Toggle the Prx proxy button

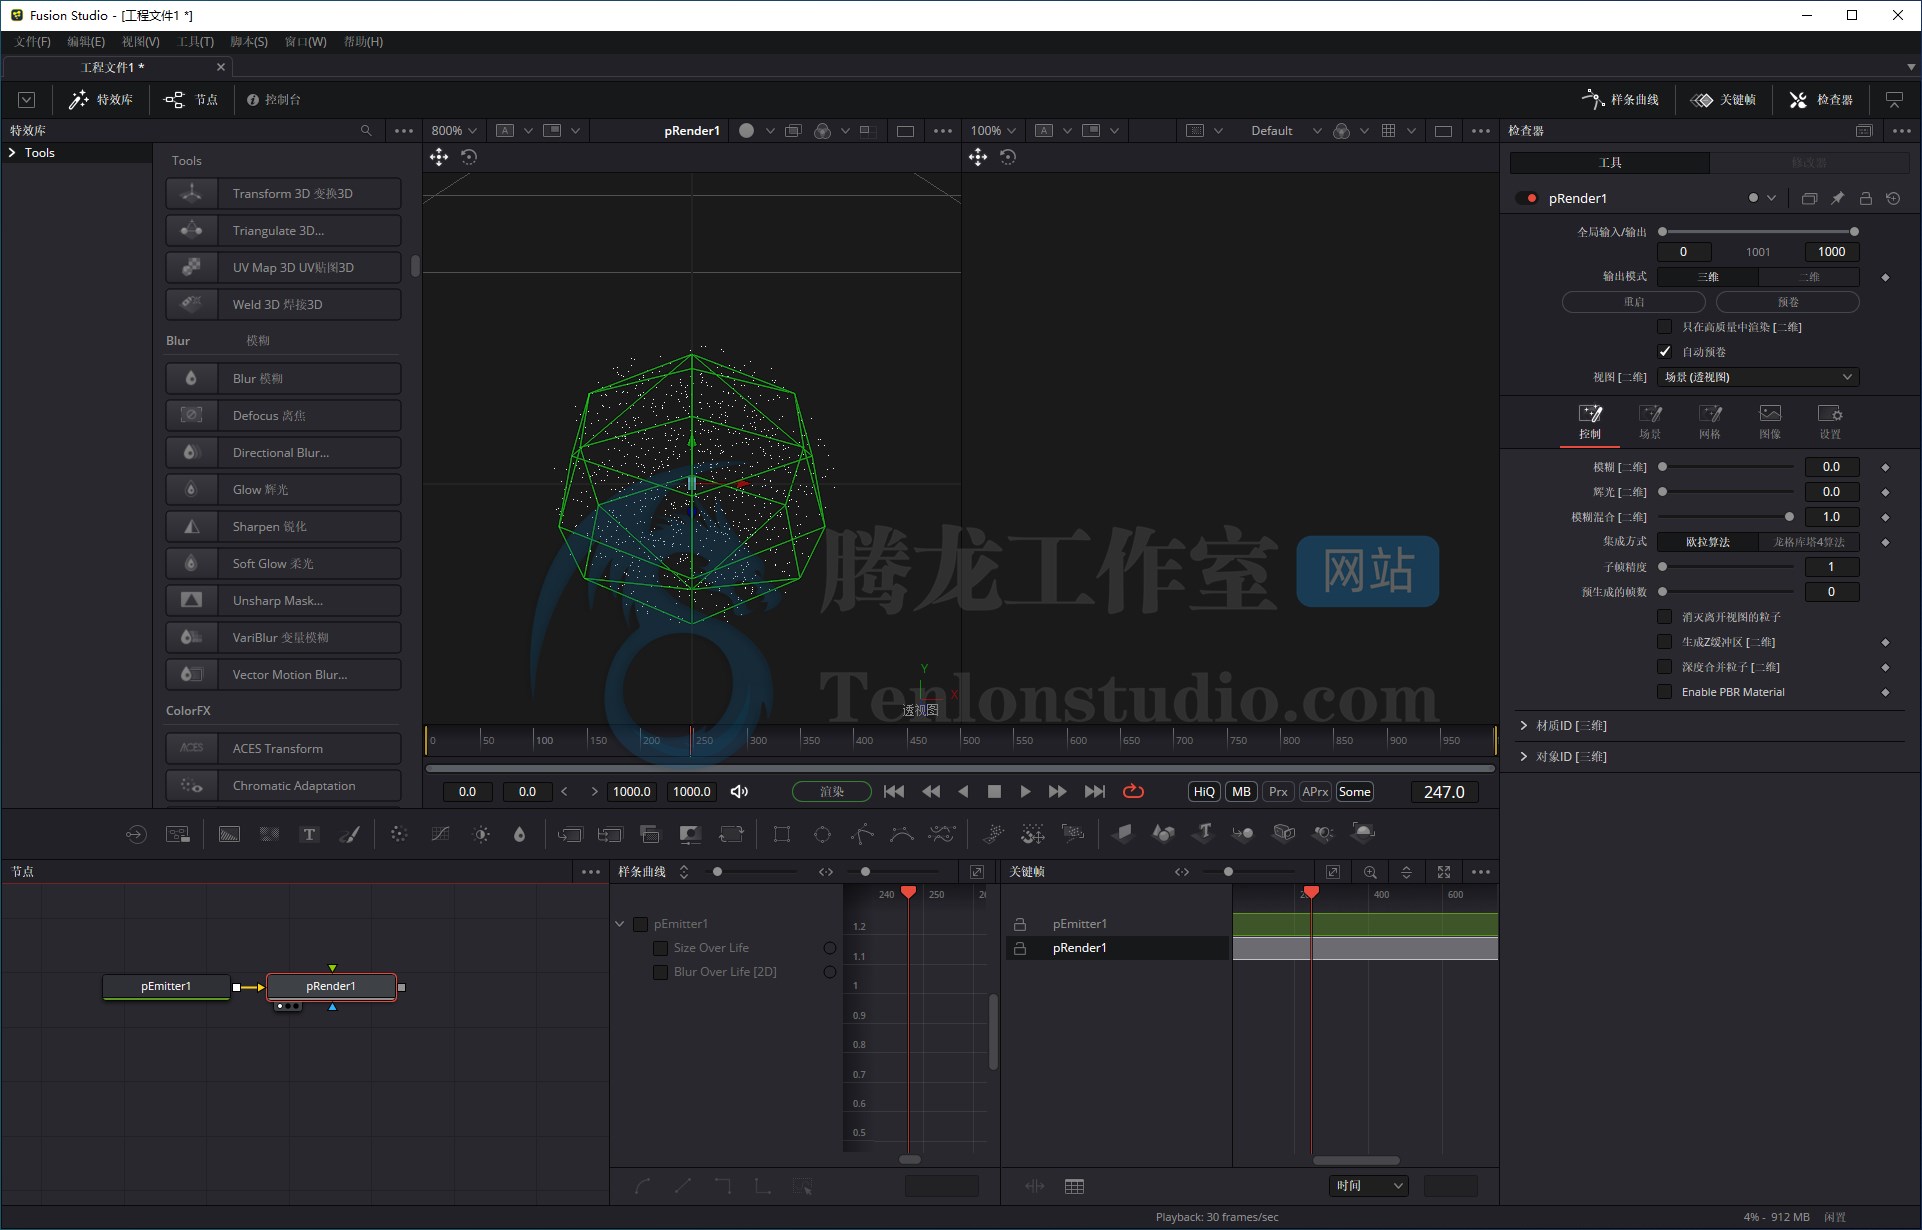[x=1278, y=791]
